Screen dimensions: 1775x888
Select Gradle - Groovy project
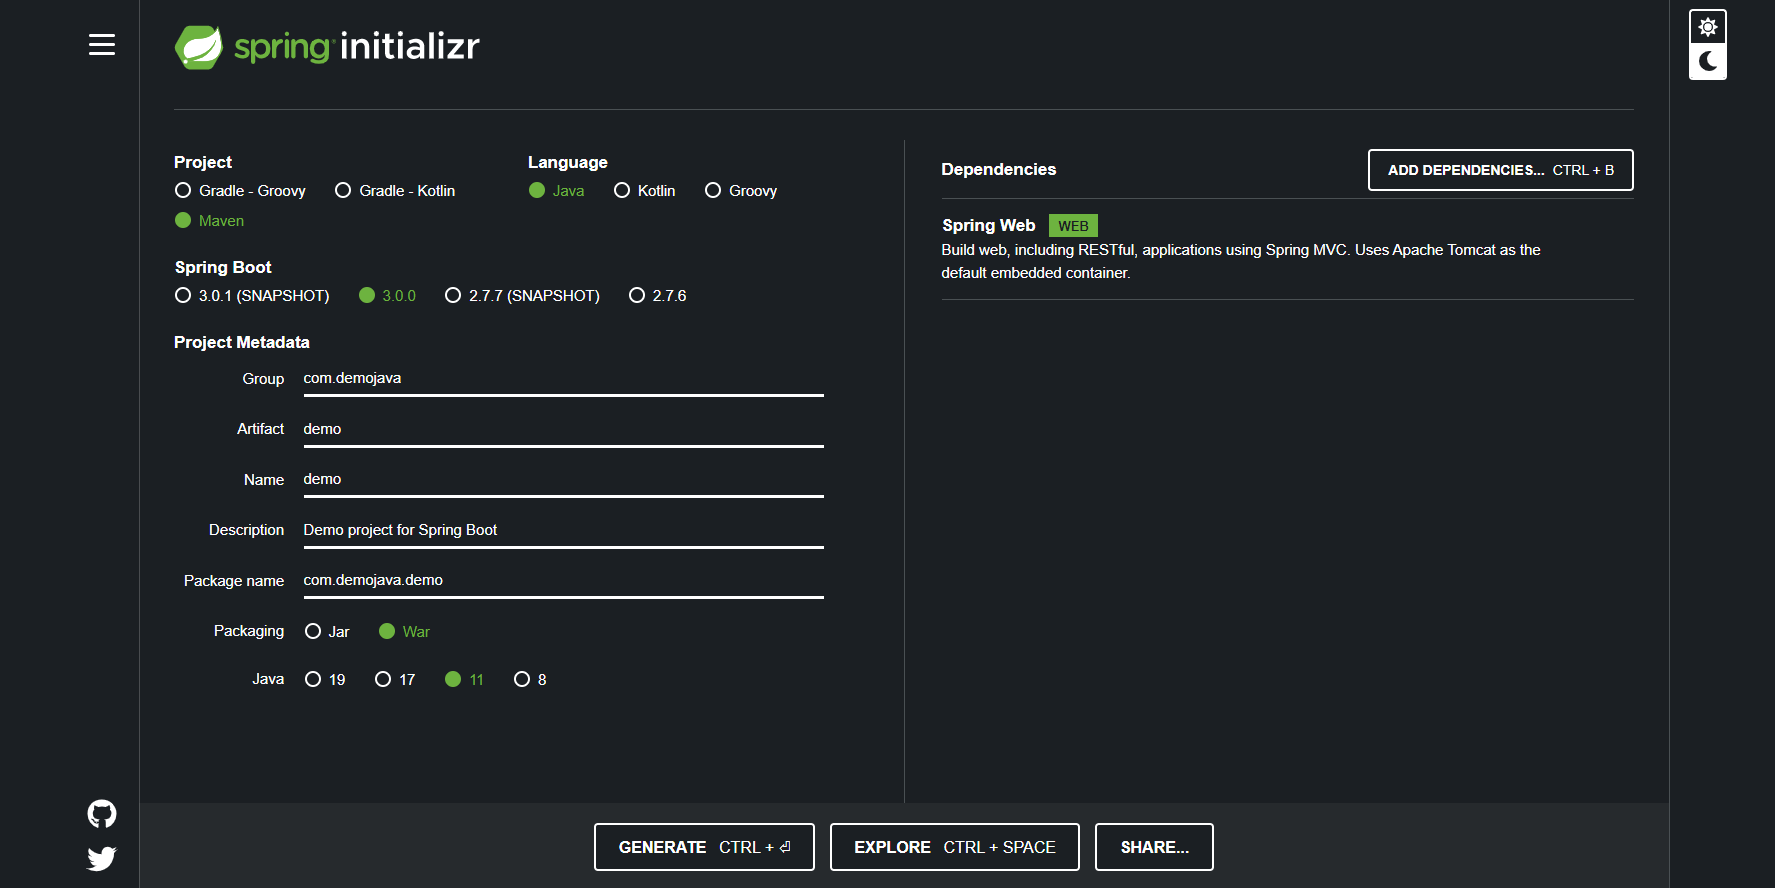coord(240,191)
